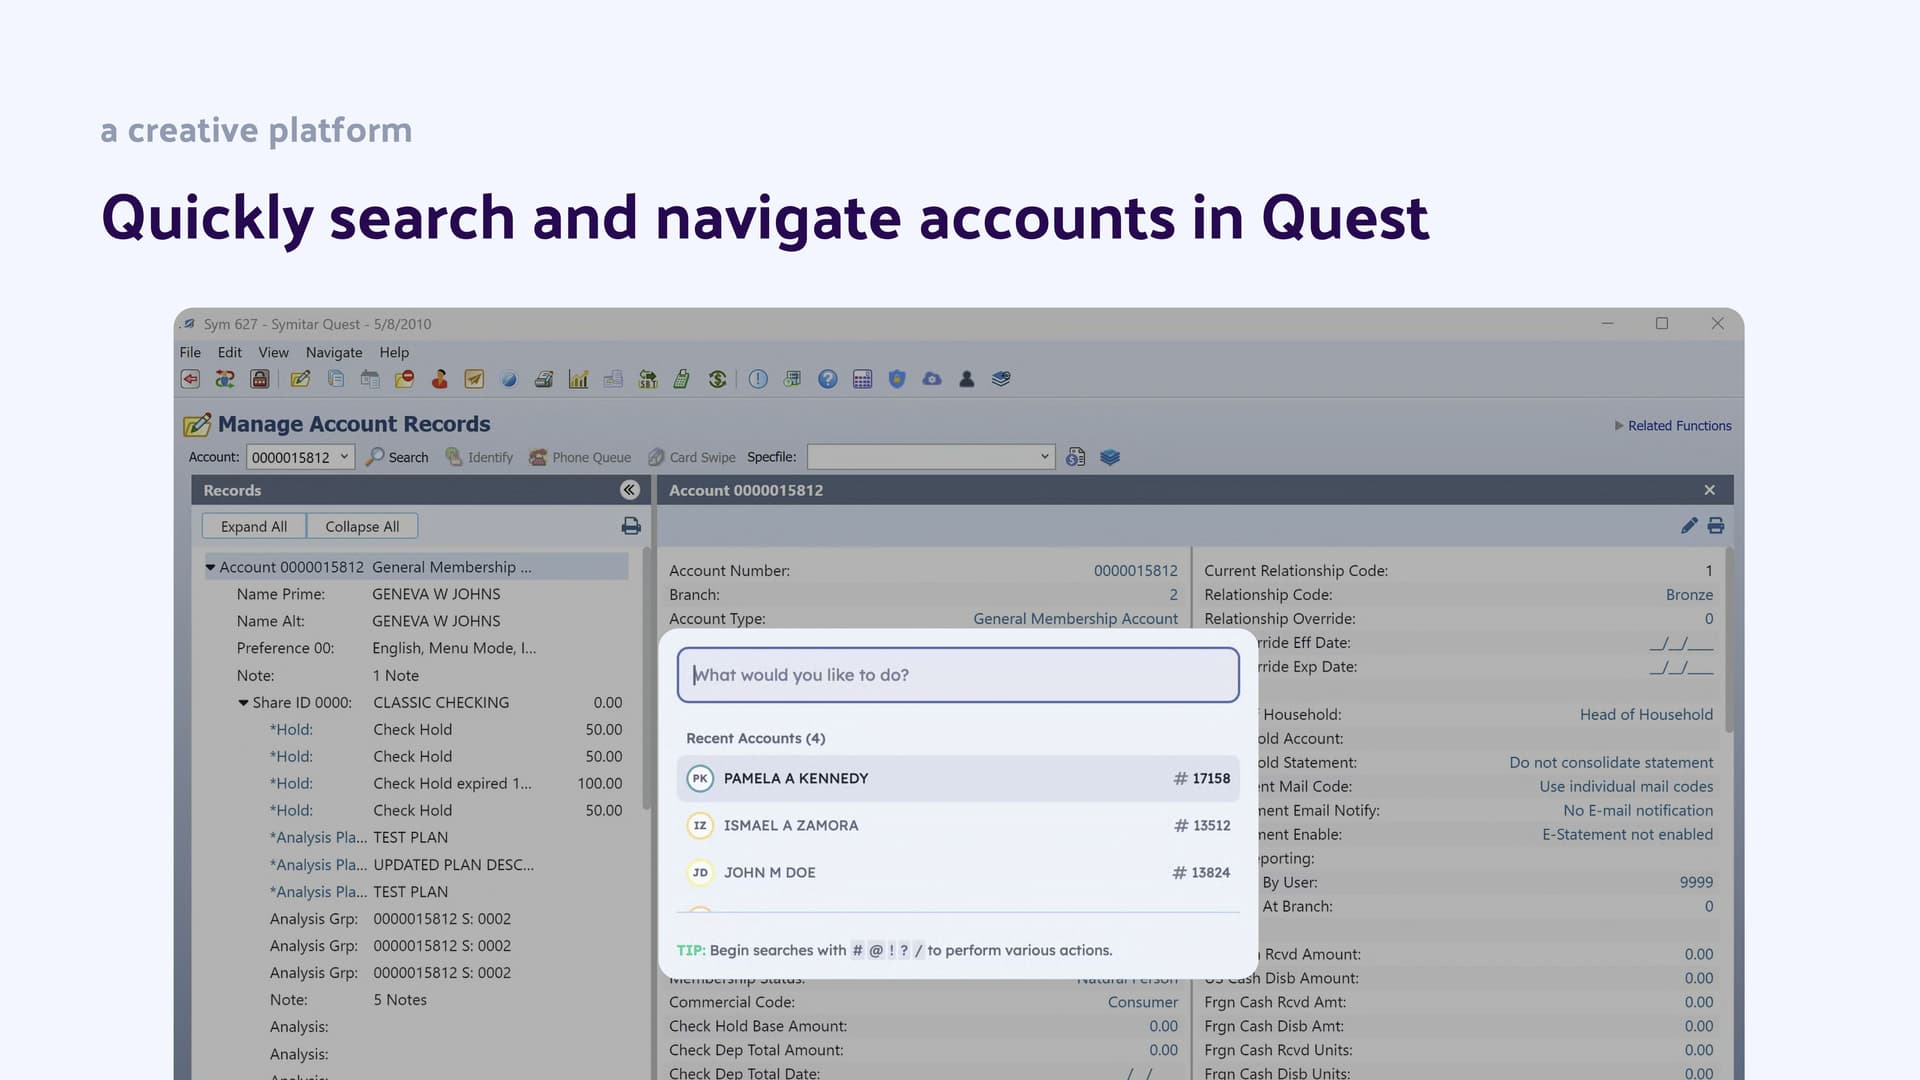
Task: Collapse the Account 0000015812 tree node
Action: point(210,567)
